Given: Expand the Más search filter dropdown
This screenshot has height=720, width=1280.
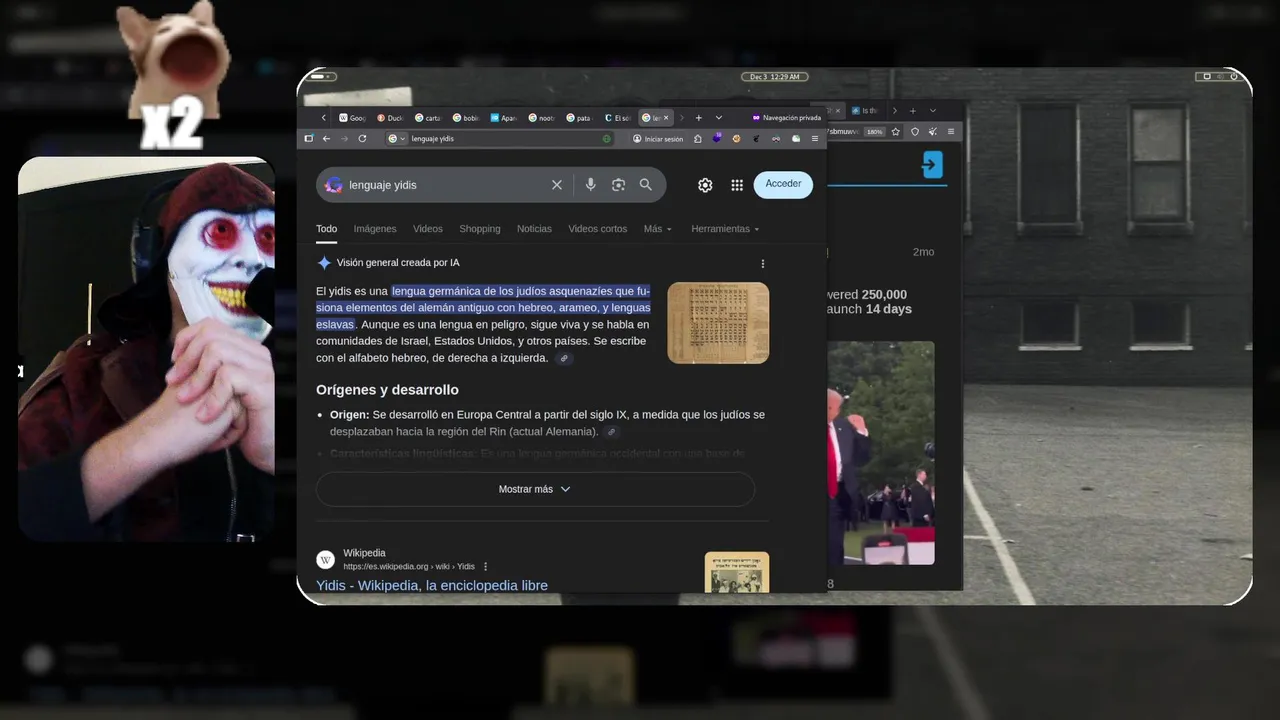Looking at the screenshot, I should tap(657, 229).
